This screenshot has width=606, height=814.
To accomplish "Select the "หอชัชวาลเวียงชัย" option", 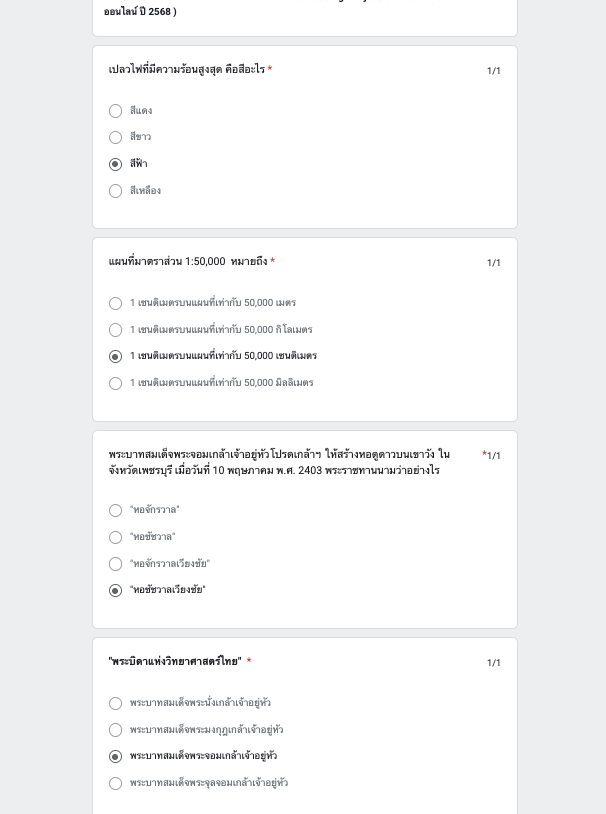I will [116, 590].
